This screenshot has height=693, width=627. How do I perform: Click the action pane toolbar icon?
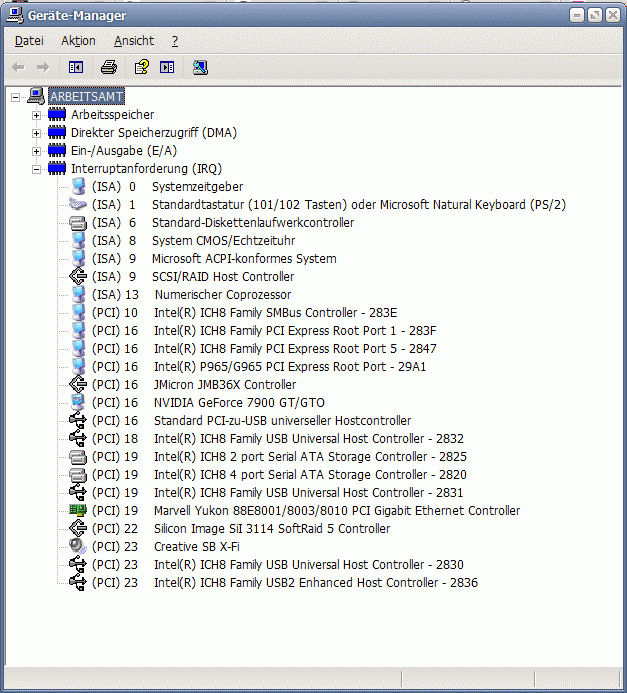point(167,68)
